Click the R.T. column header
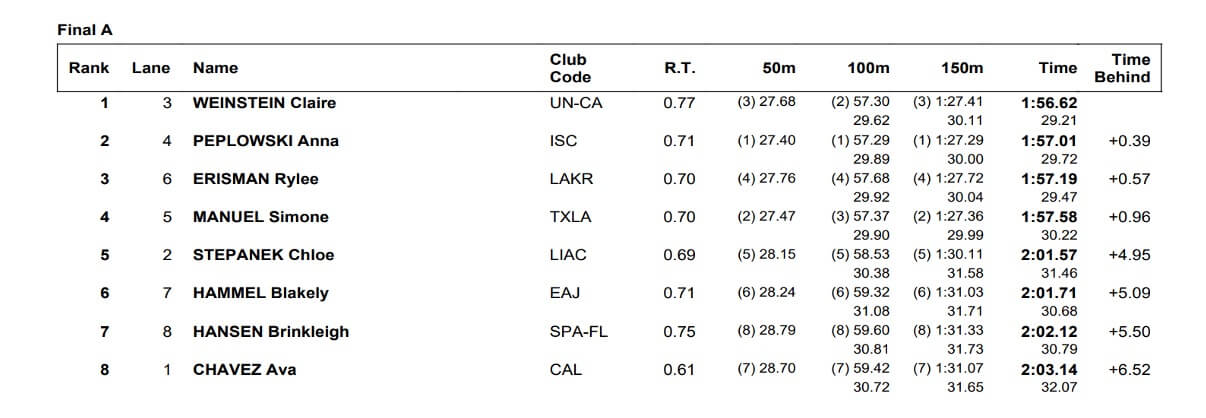 pos(679,68)
